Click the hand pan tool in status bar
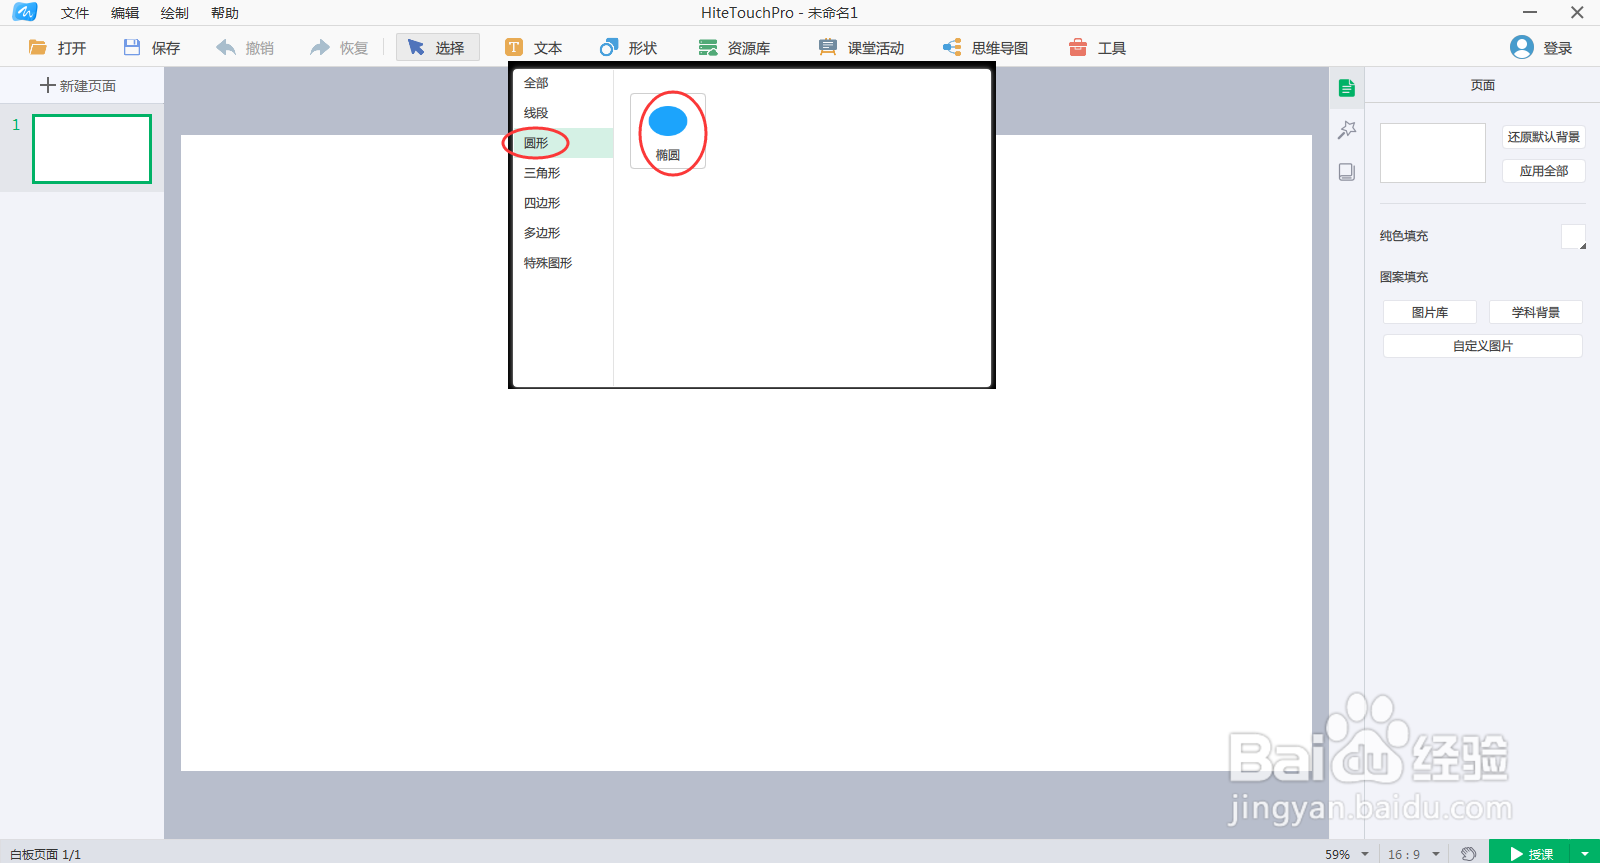 1468,853
